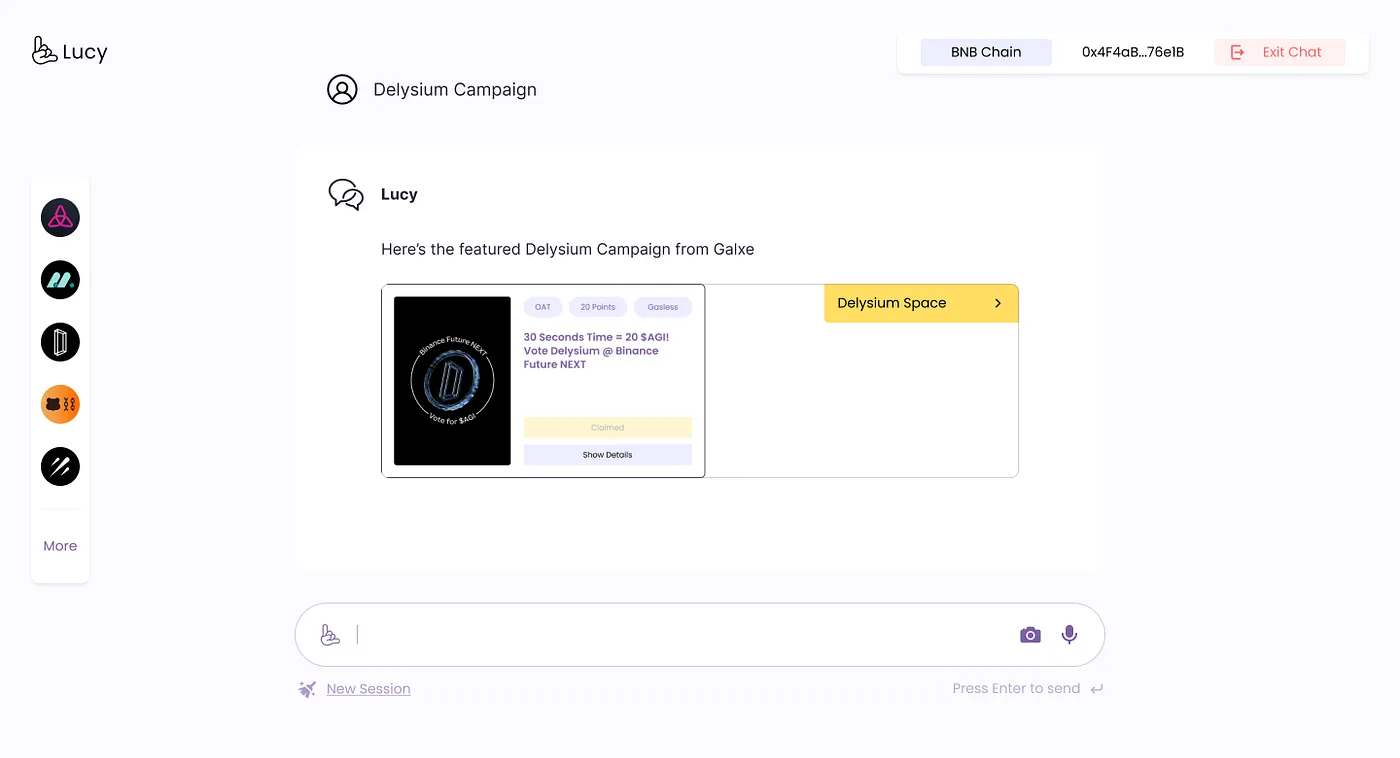Select the Delysium door icon in sidebar
The image size is (1400, 758).
click(60, 342)
